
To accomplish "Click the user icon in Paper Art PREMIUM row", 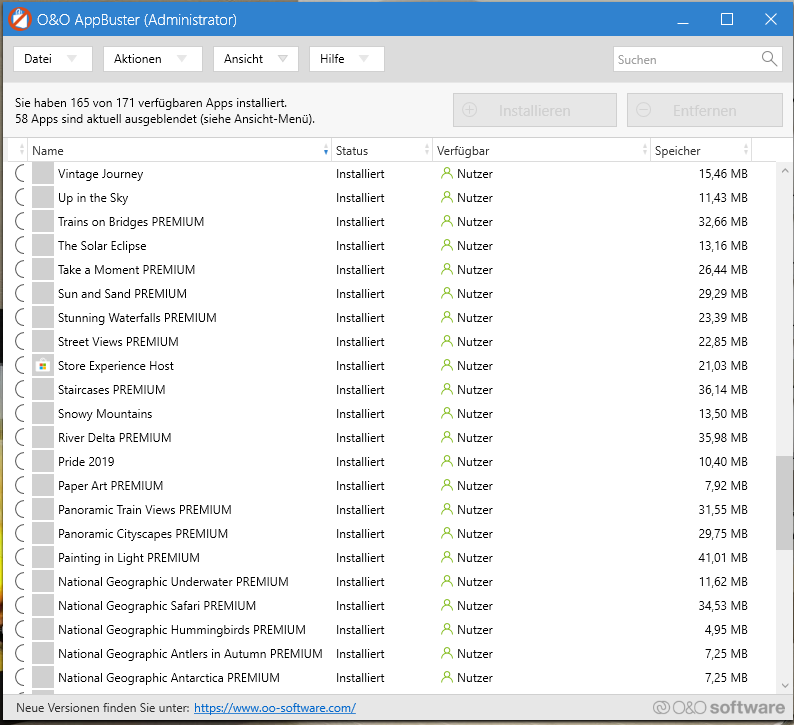I will pos(447,486).
